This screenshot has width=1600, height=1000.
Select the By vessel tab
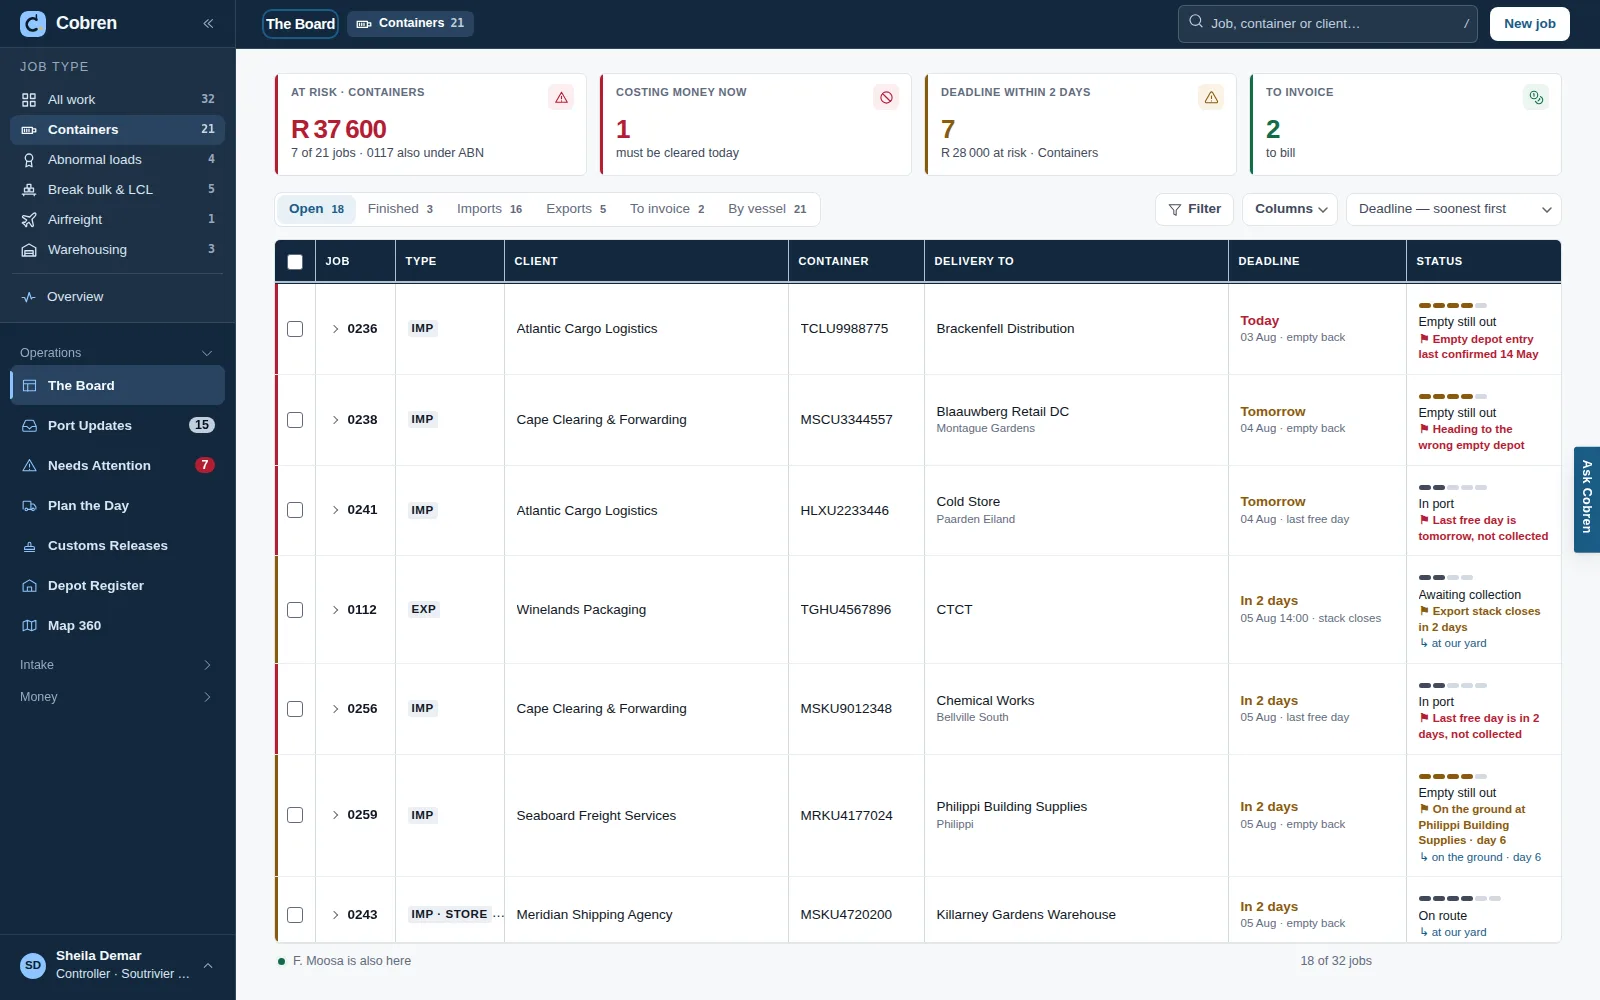coord(767,209)
